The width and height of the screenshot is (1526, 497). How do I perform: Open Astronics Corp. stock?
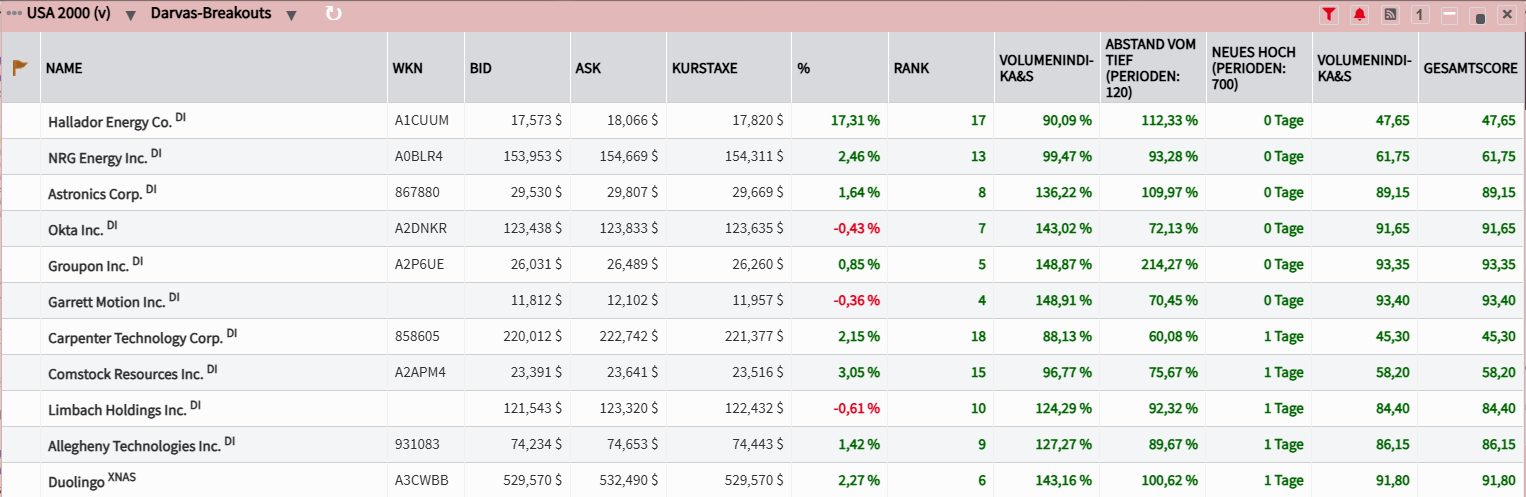pos(95,193)
